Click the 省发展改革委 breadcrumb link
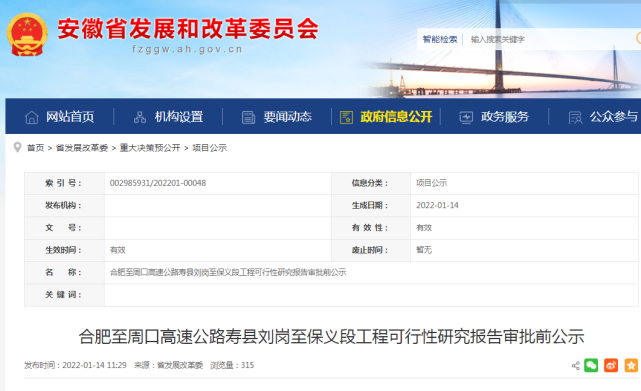This screenshot has height=391, width=641. coord(82,148)
